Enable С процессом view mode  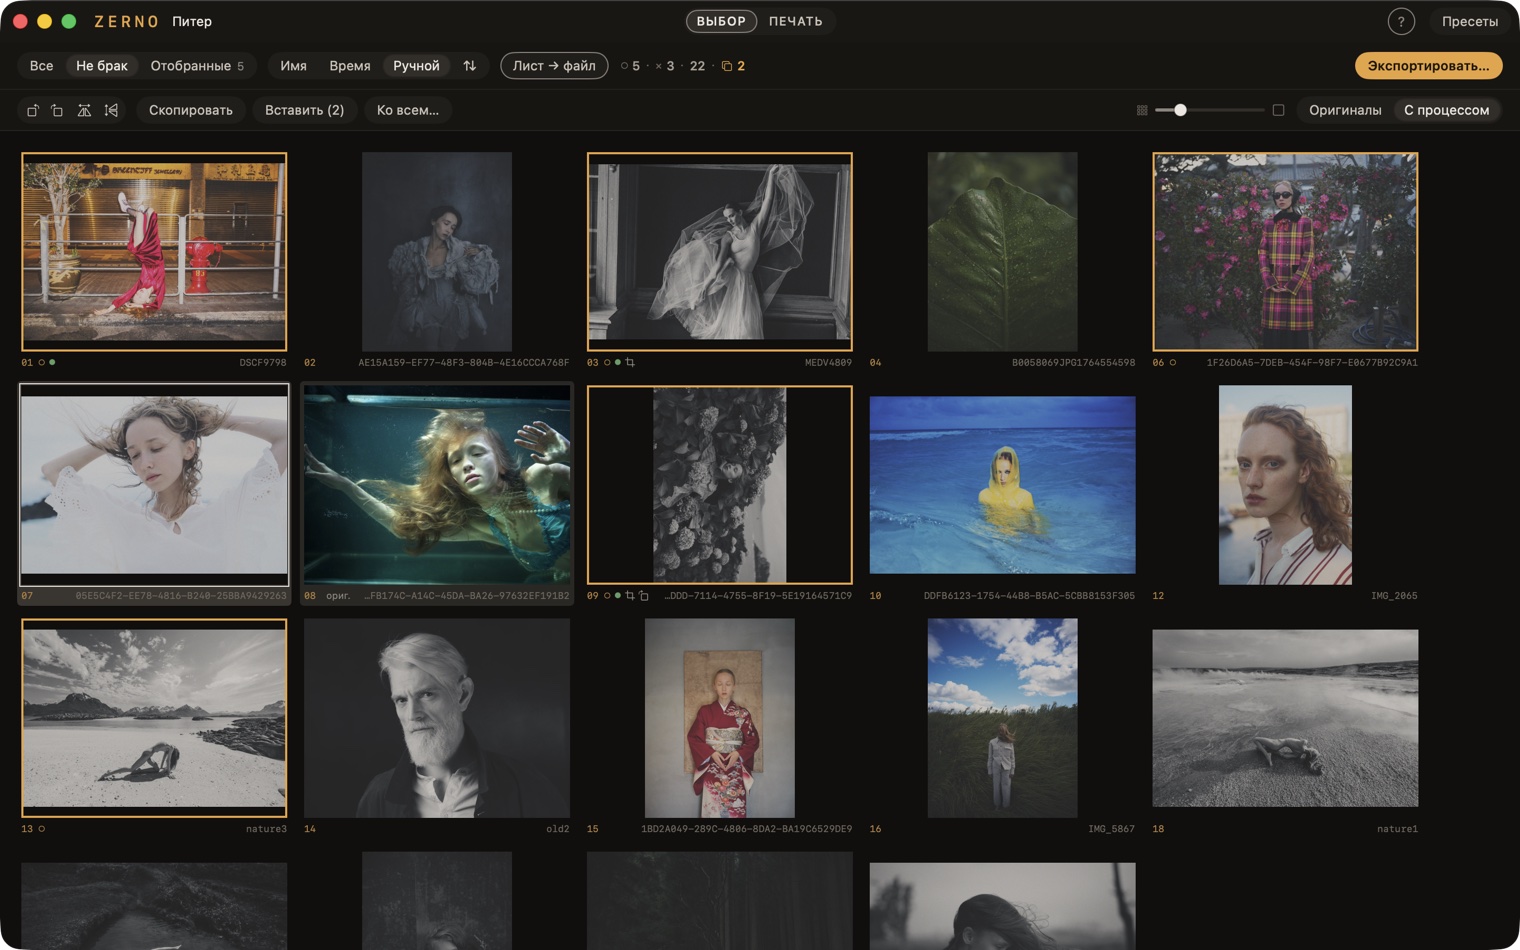pos(1446,110)
